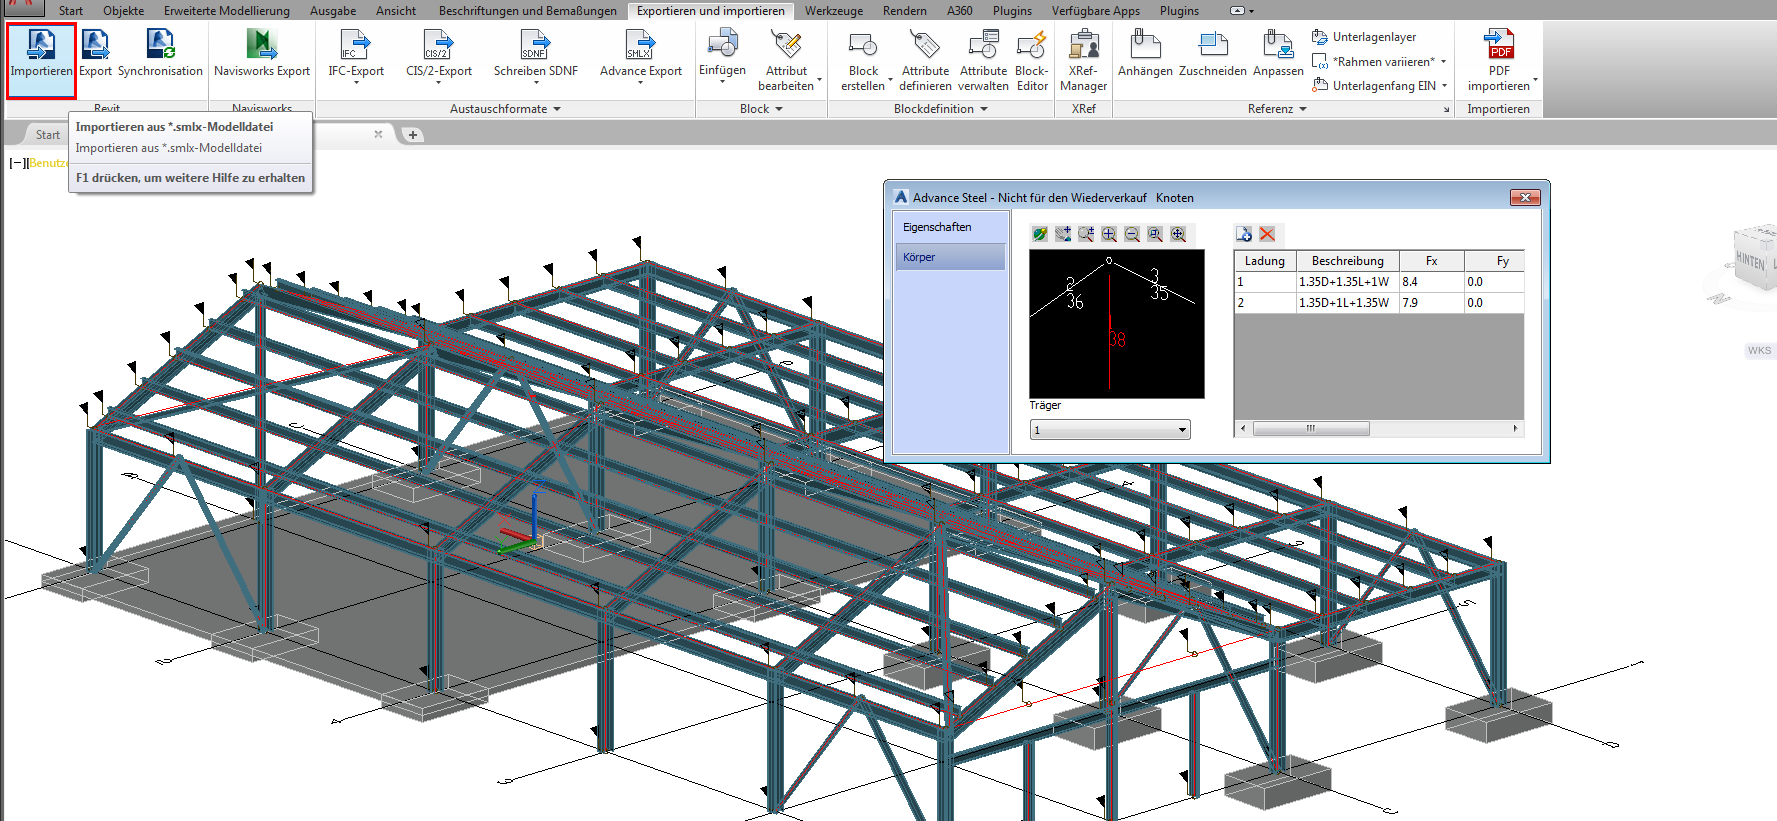The width and height of the screenshot is (1777, 821).
Task: Click the horizontal scrollbar thumb under the table
Action: (1311, 428)
